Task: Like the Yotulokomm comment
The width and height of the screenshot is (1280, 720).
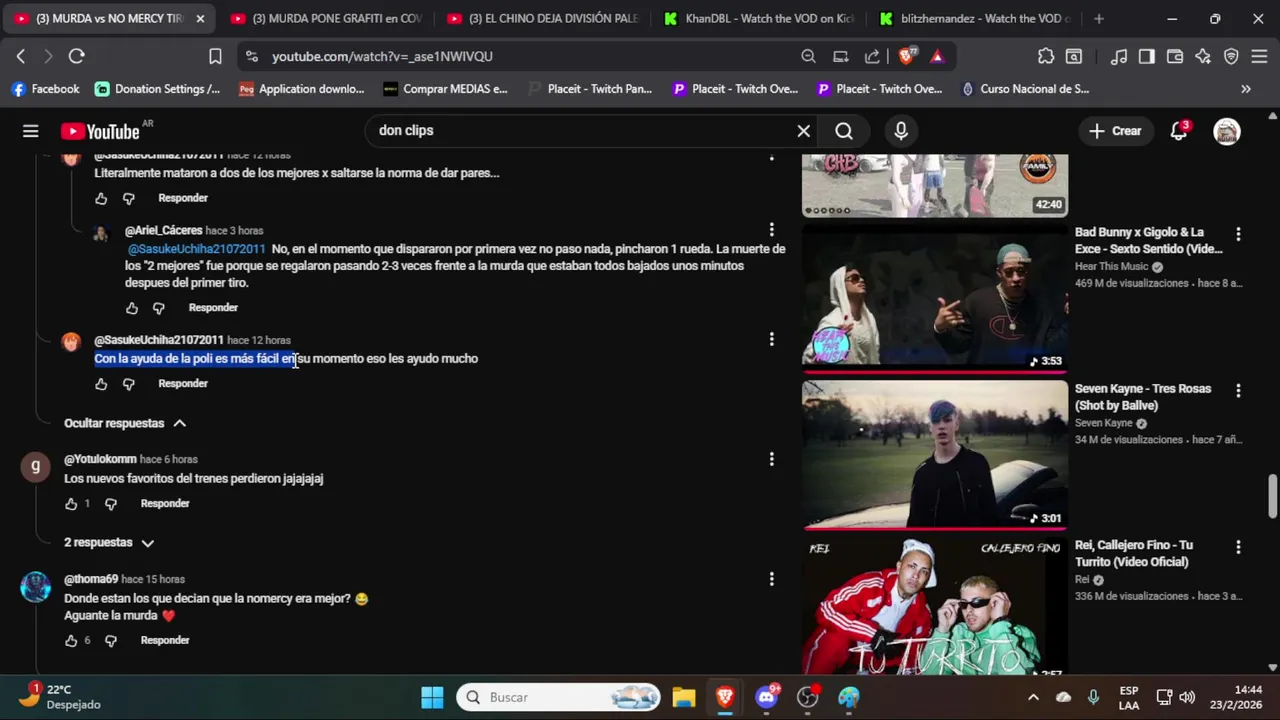Action: click(71, 504)
